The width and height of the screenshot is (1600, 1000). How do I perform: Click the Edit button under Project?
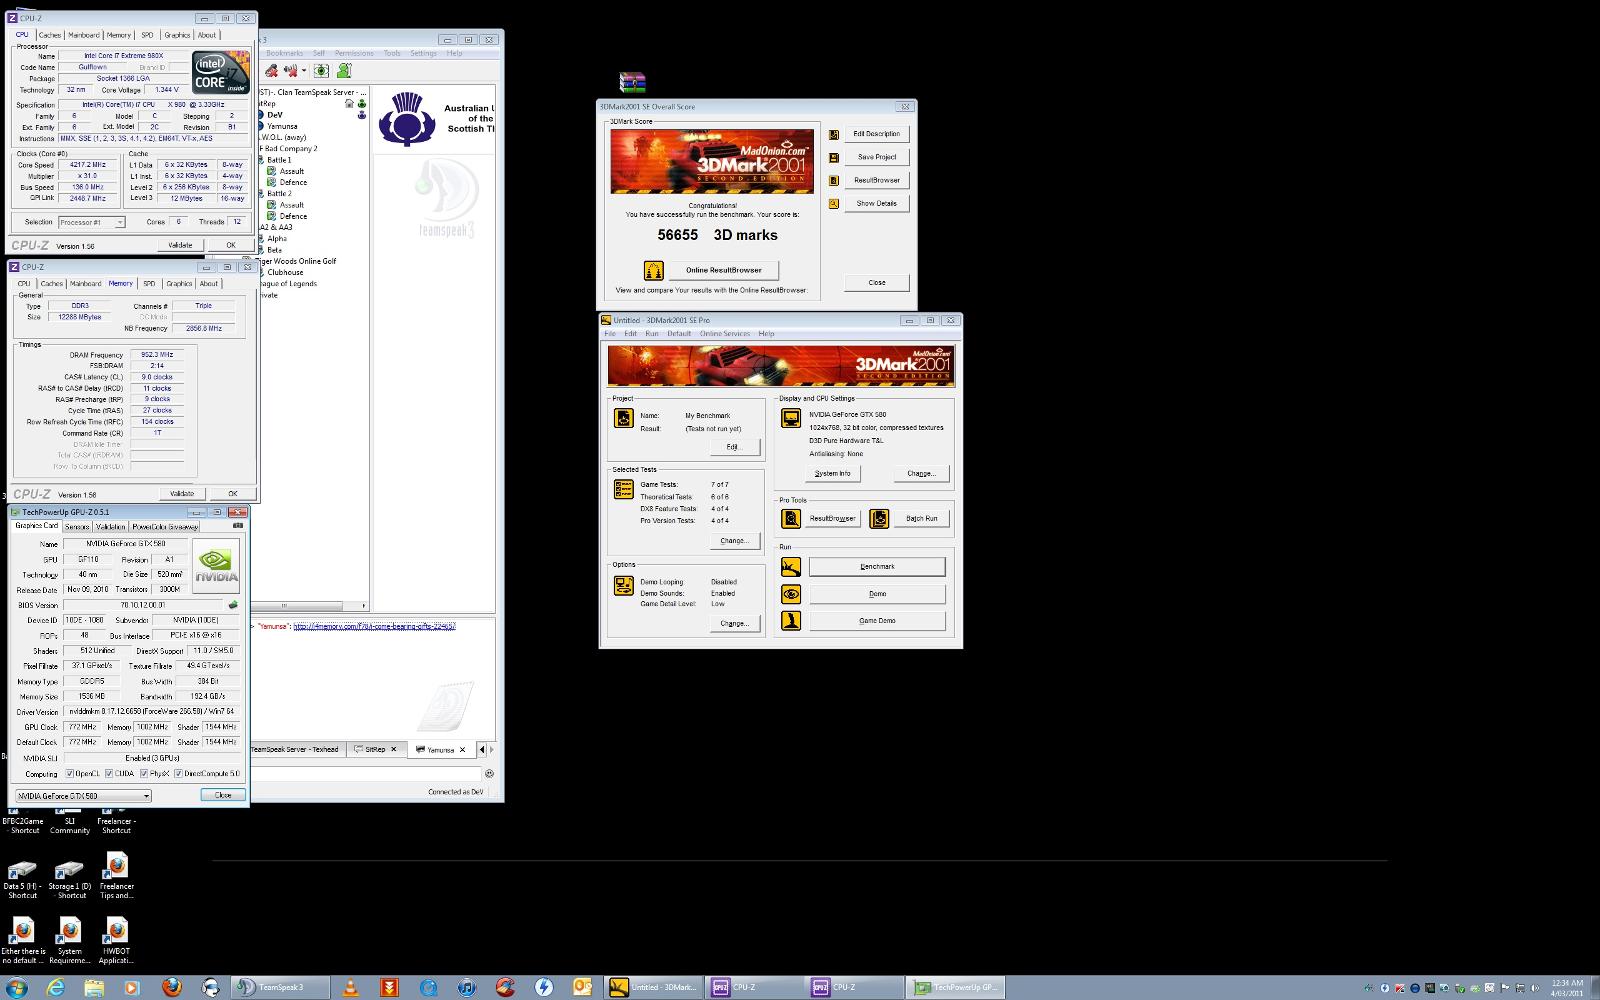point(734,447)
